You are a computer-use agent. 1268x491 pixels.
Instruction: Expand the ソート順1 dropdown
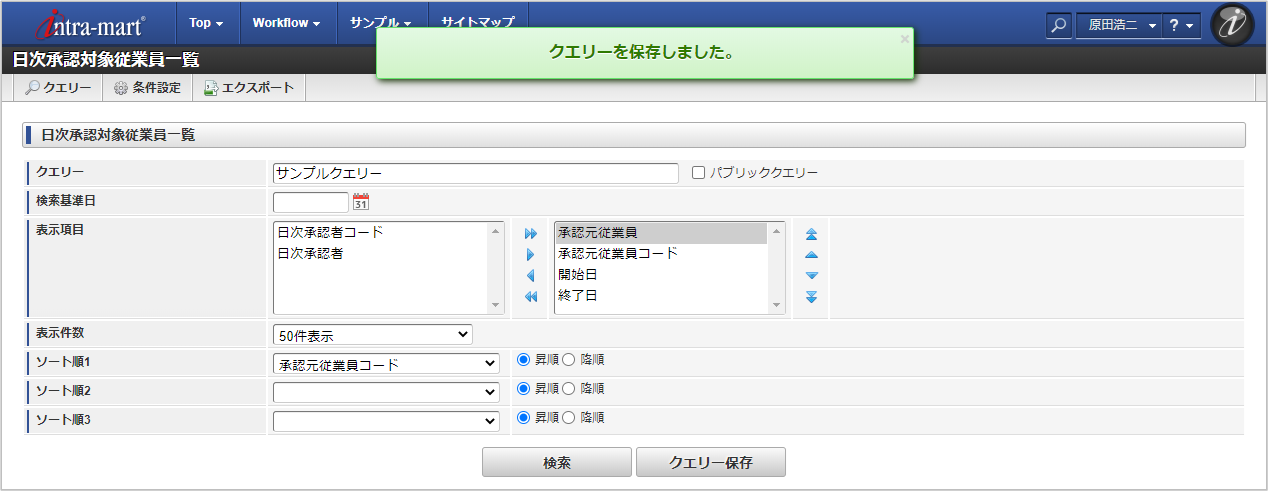[385, 364]
